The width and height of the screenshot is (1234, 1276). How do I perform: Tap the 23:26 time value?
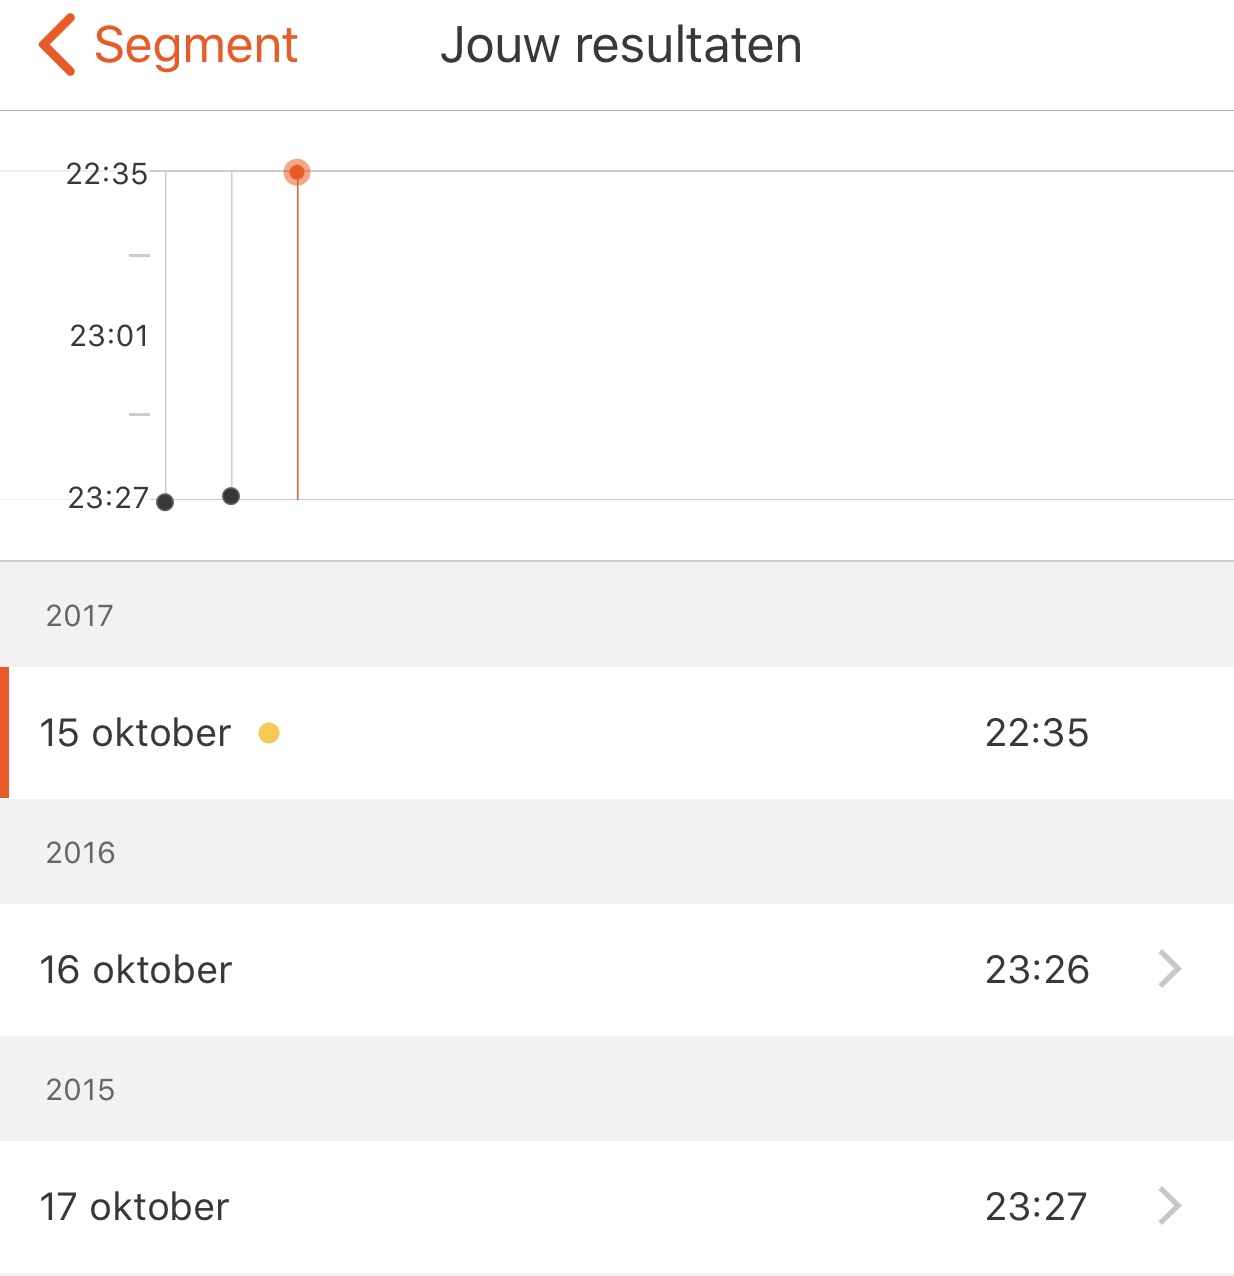1036,970
